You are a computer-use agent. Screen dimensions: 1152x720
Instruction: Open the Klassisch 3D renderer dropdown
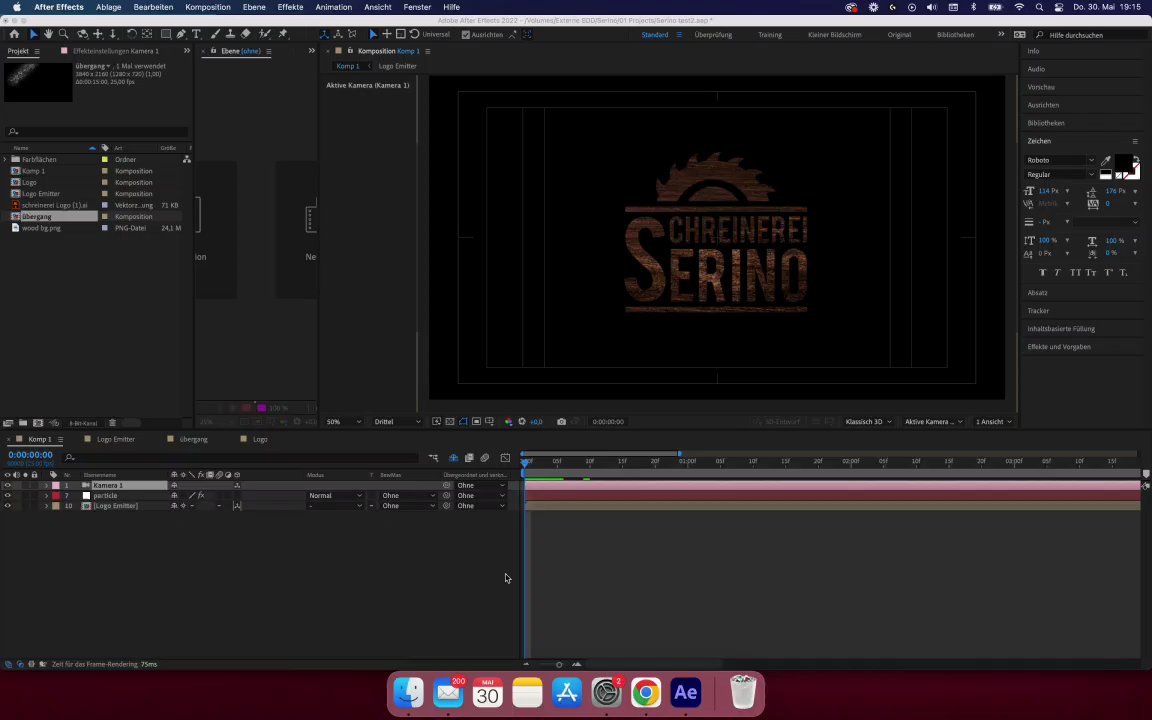point(868,422)
